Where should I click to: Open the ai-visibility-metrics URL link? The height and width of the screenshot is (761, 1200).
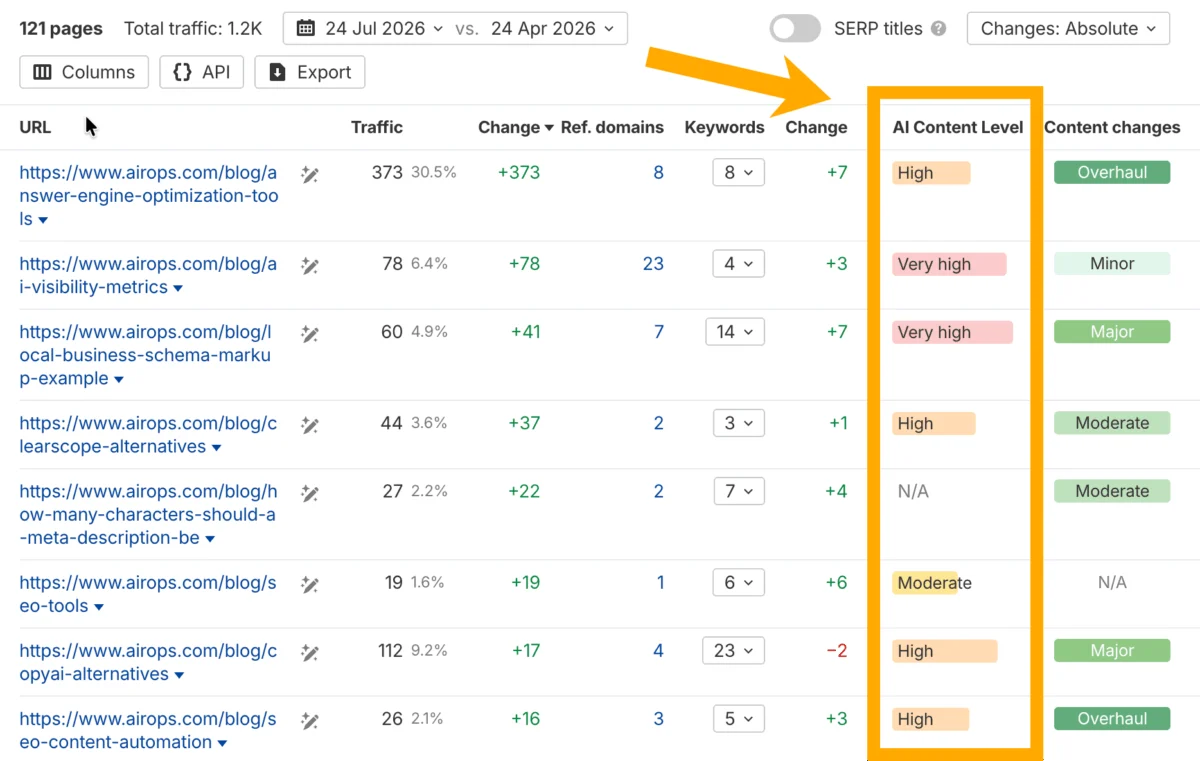coord(149,275)
